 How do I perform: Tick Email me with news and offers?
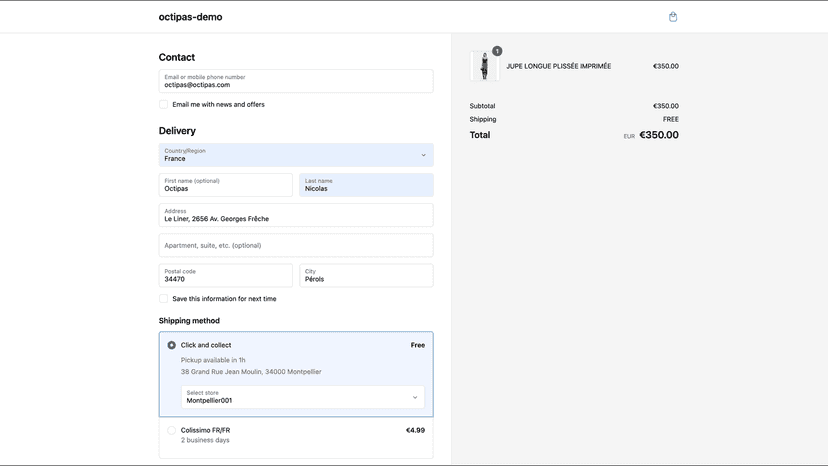[164, 105]
